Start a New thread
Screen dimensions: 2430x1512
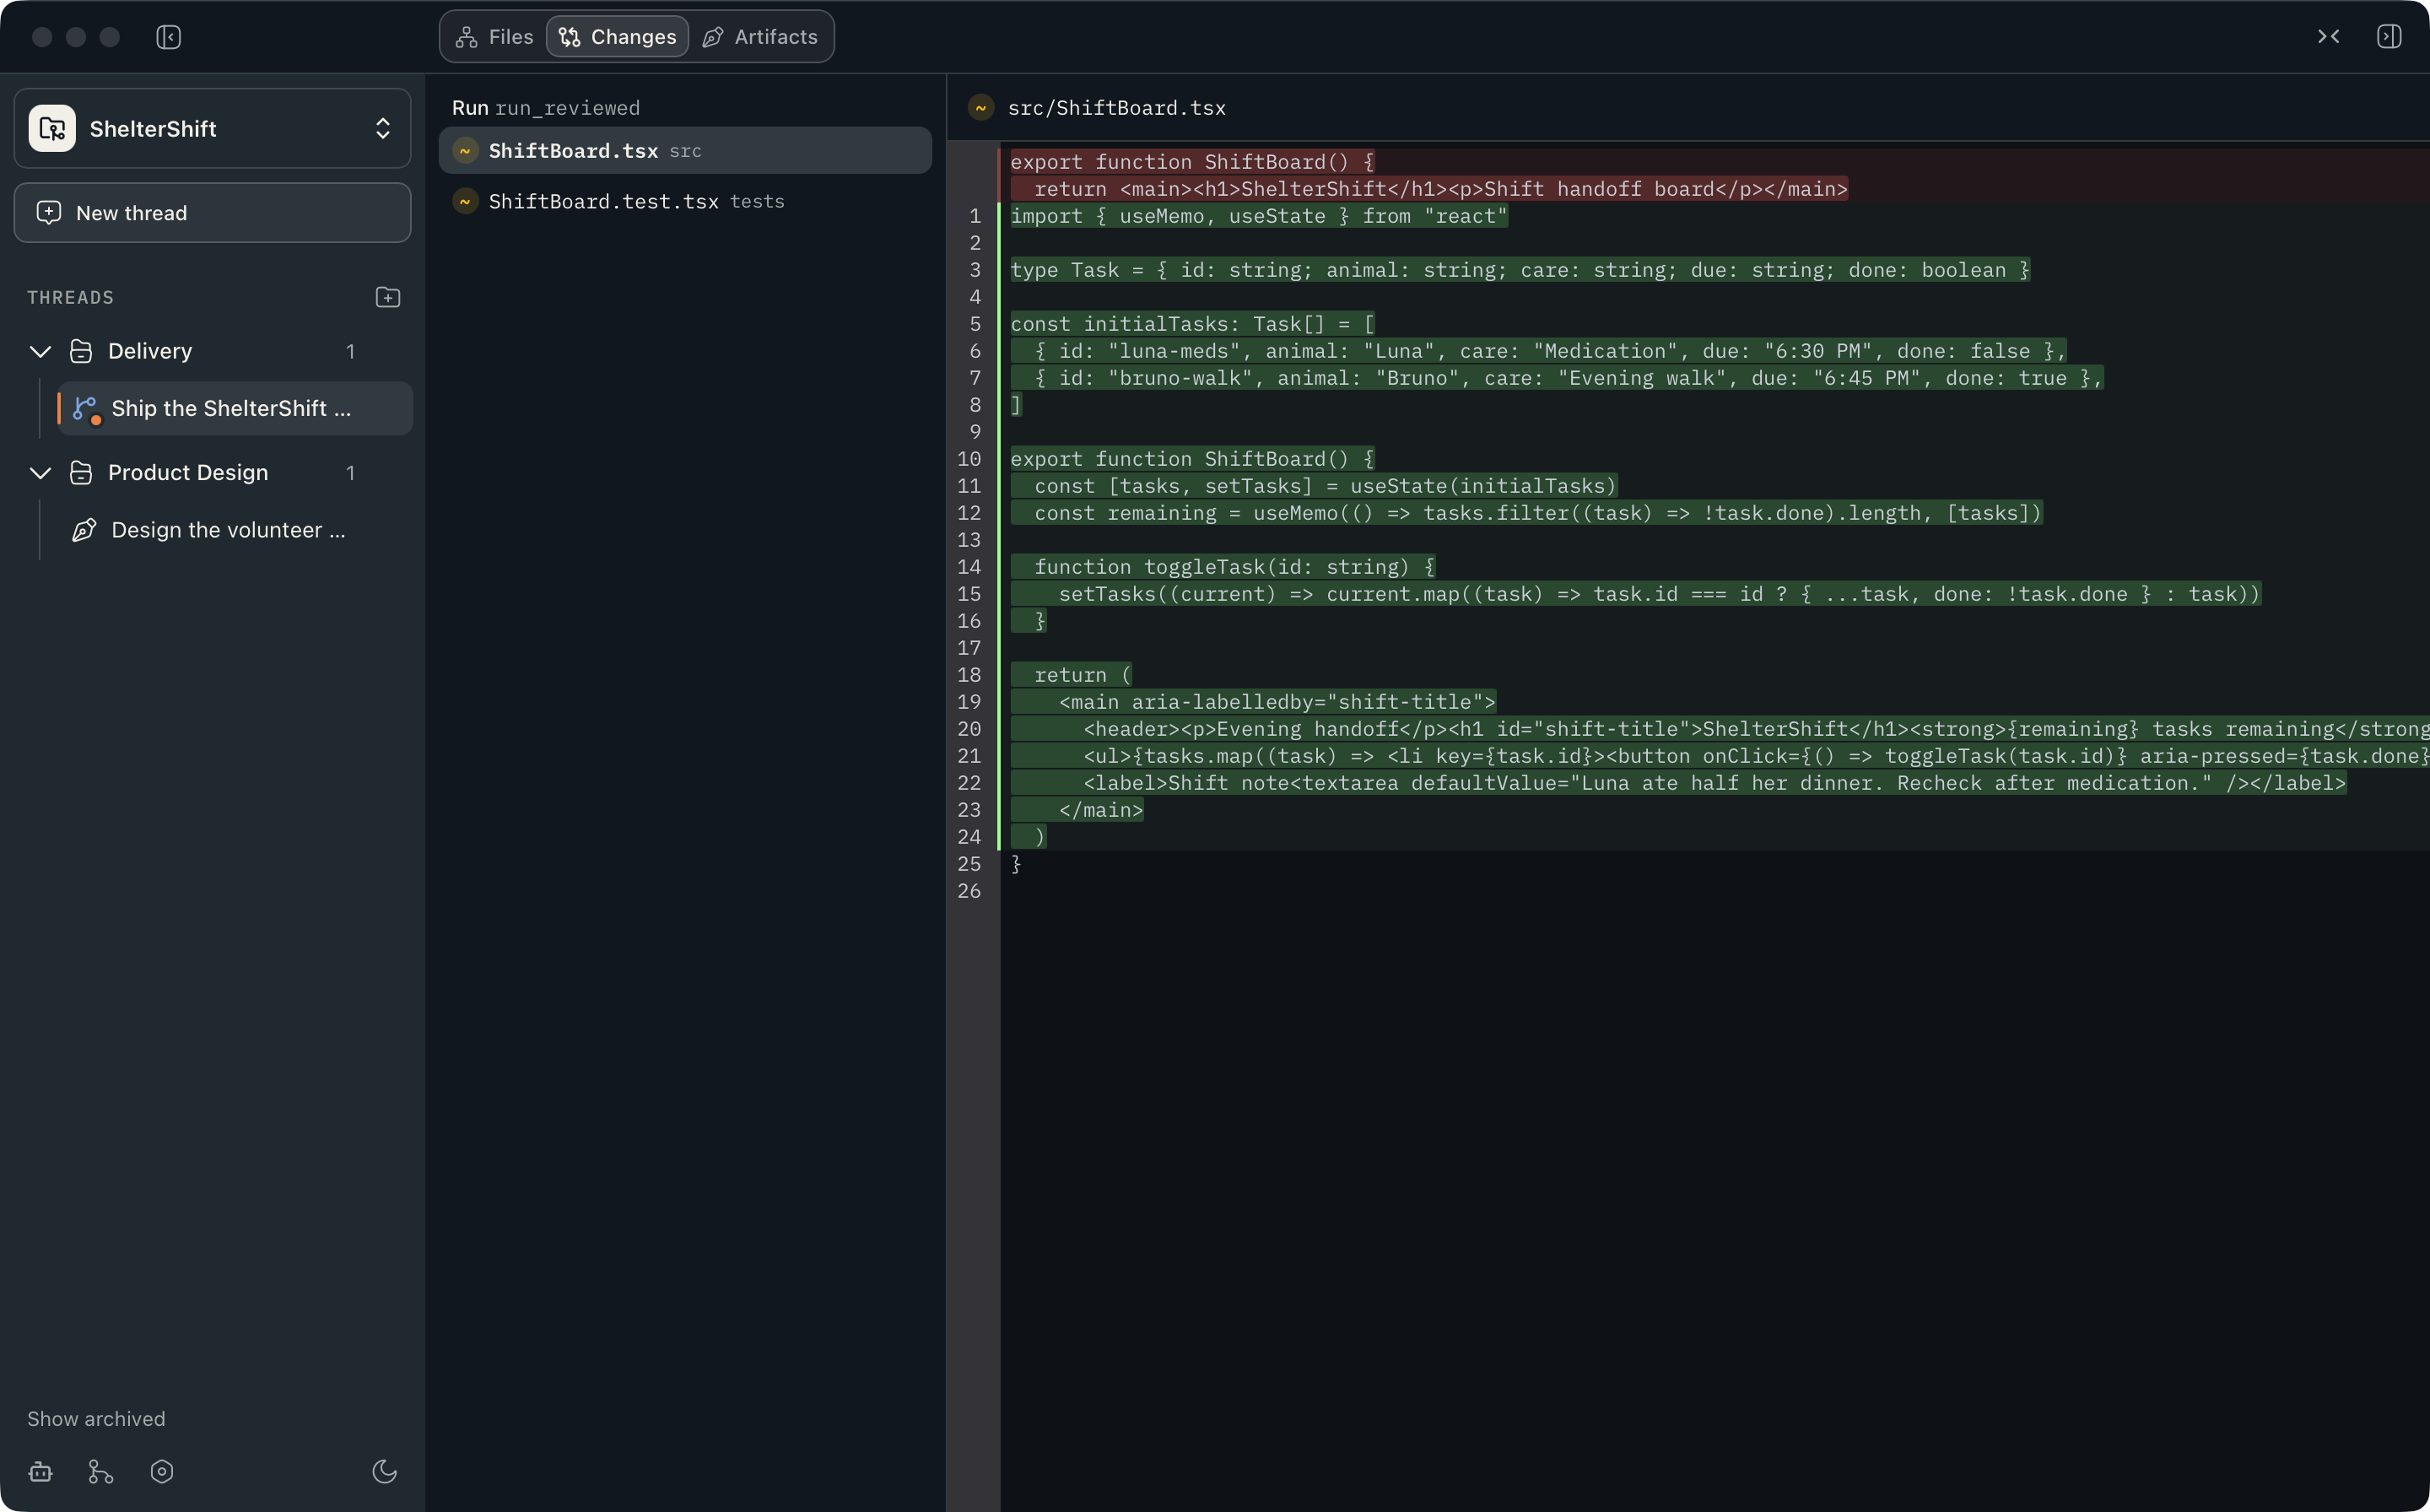tap(212, 212)
